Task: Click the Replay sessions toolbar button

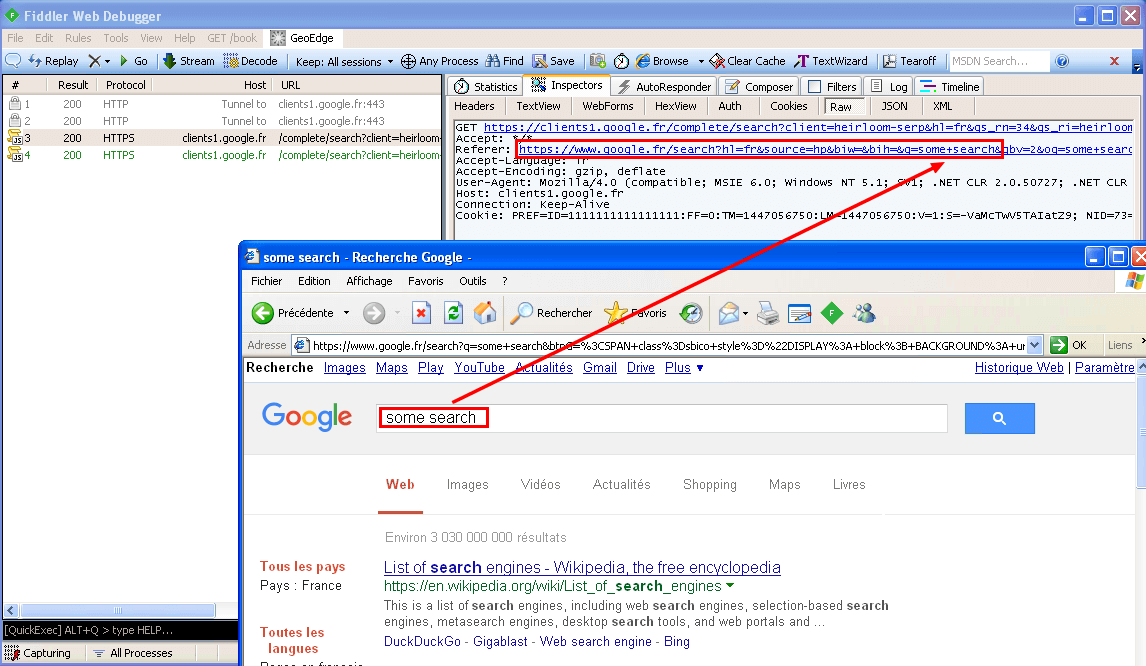Action: click(x=54, y=61)
